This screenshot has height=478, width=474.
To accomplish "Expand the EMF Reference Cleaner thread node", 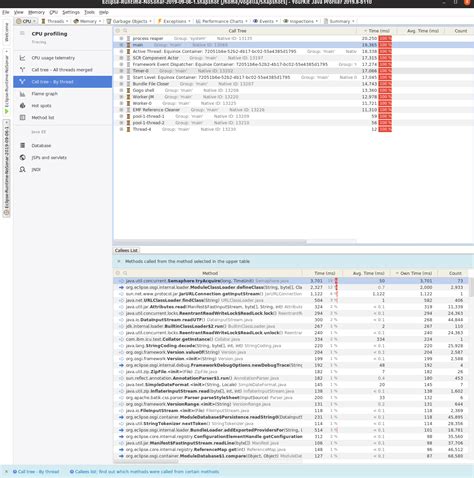I will pyautogui.click(x=121, y=110).
